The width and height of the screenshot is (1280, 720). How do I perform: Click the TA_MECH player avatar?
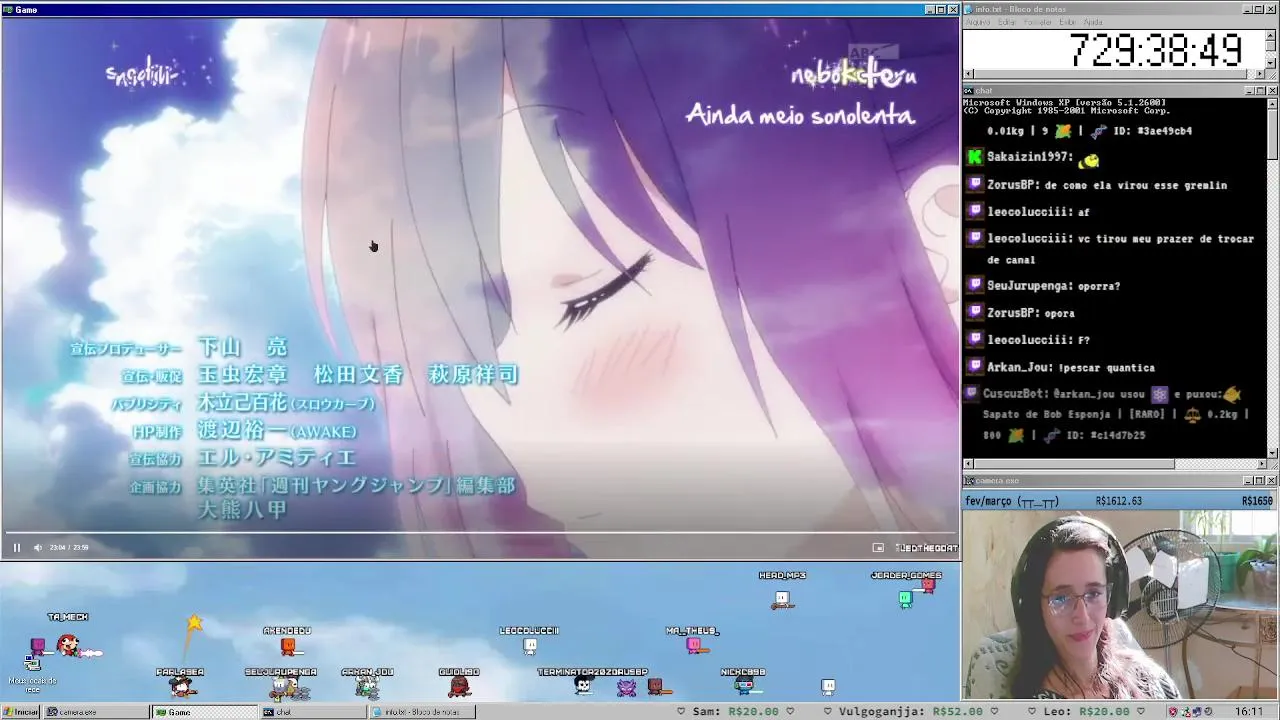tap(67, 646)
